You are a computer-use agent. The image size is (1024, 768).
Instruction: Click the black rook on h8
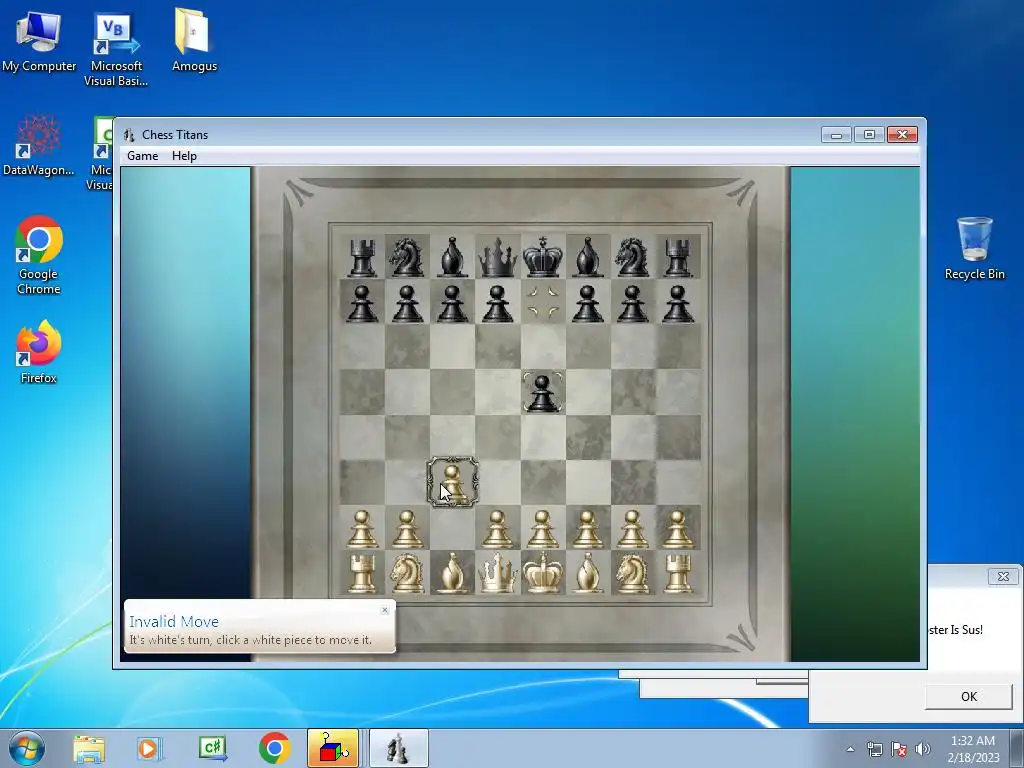click(x=677, y=257)
